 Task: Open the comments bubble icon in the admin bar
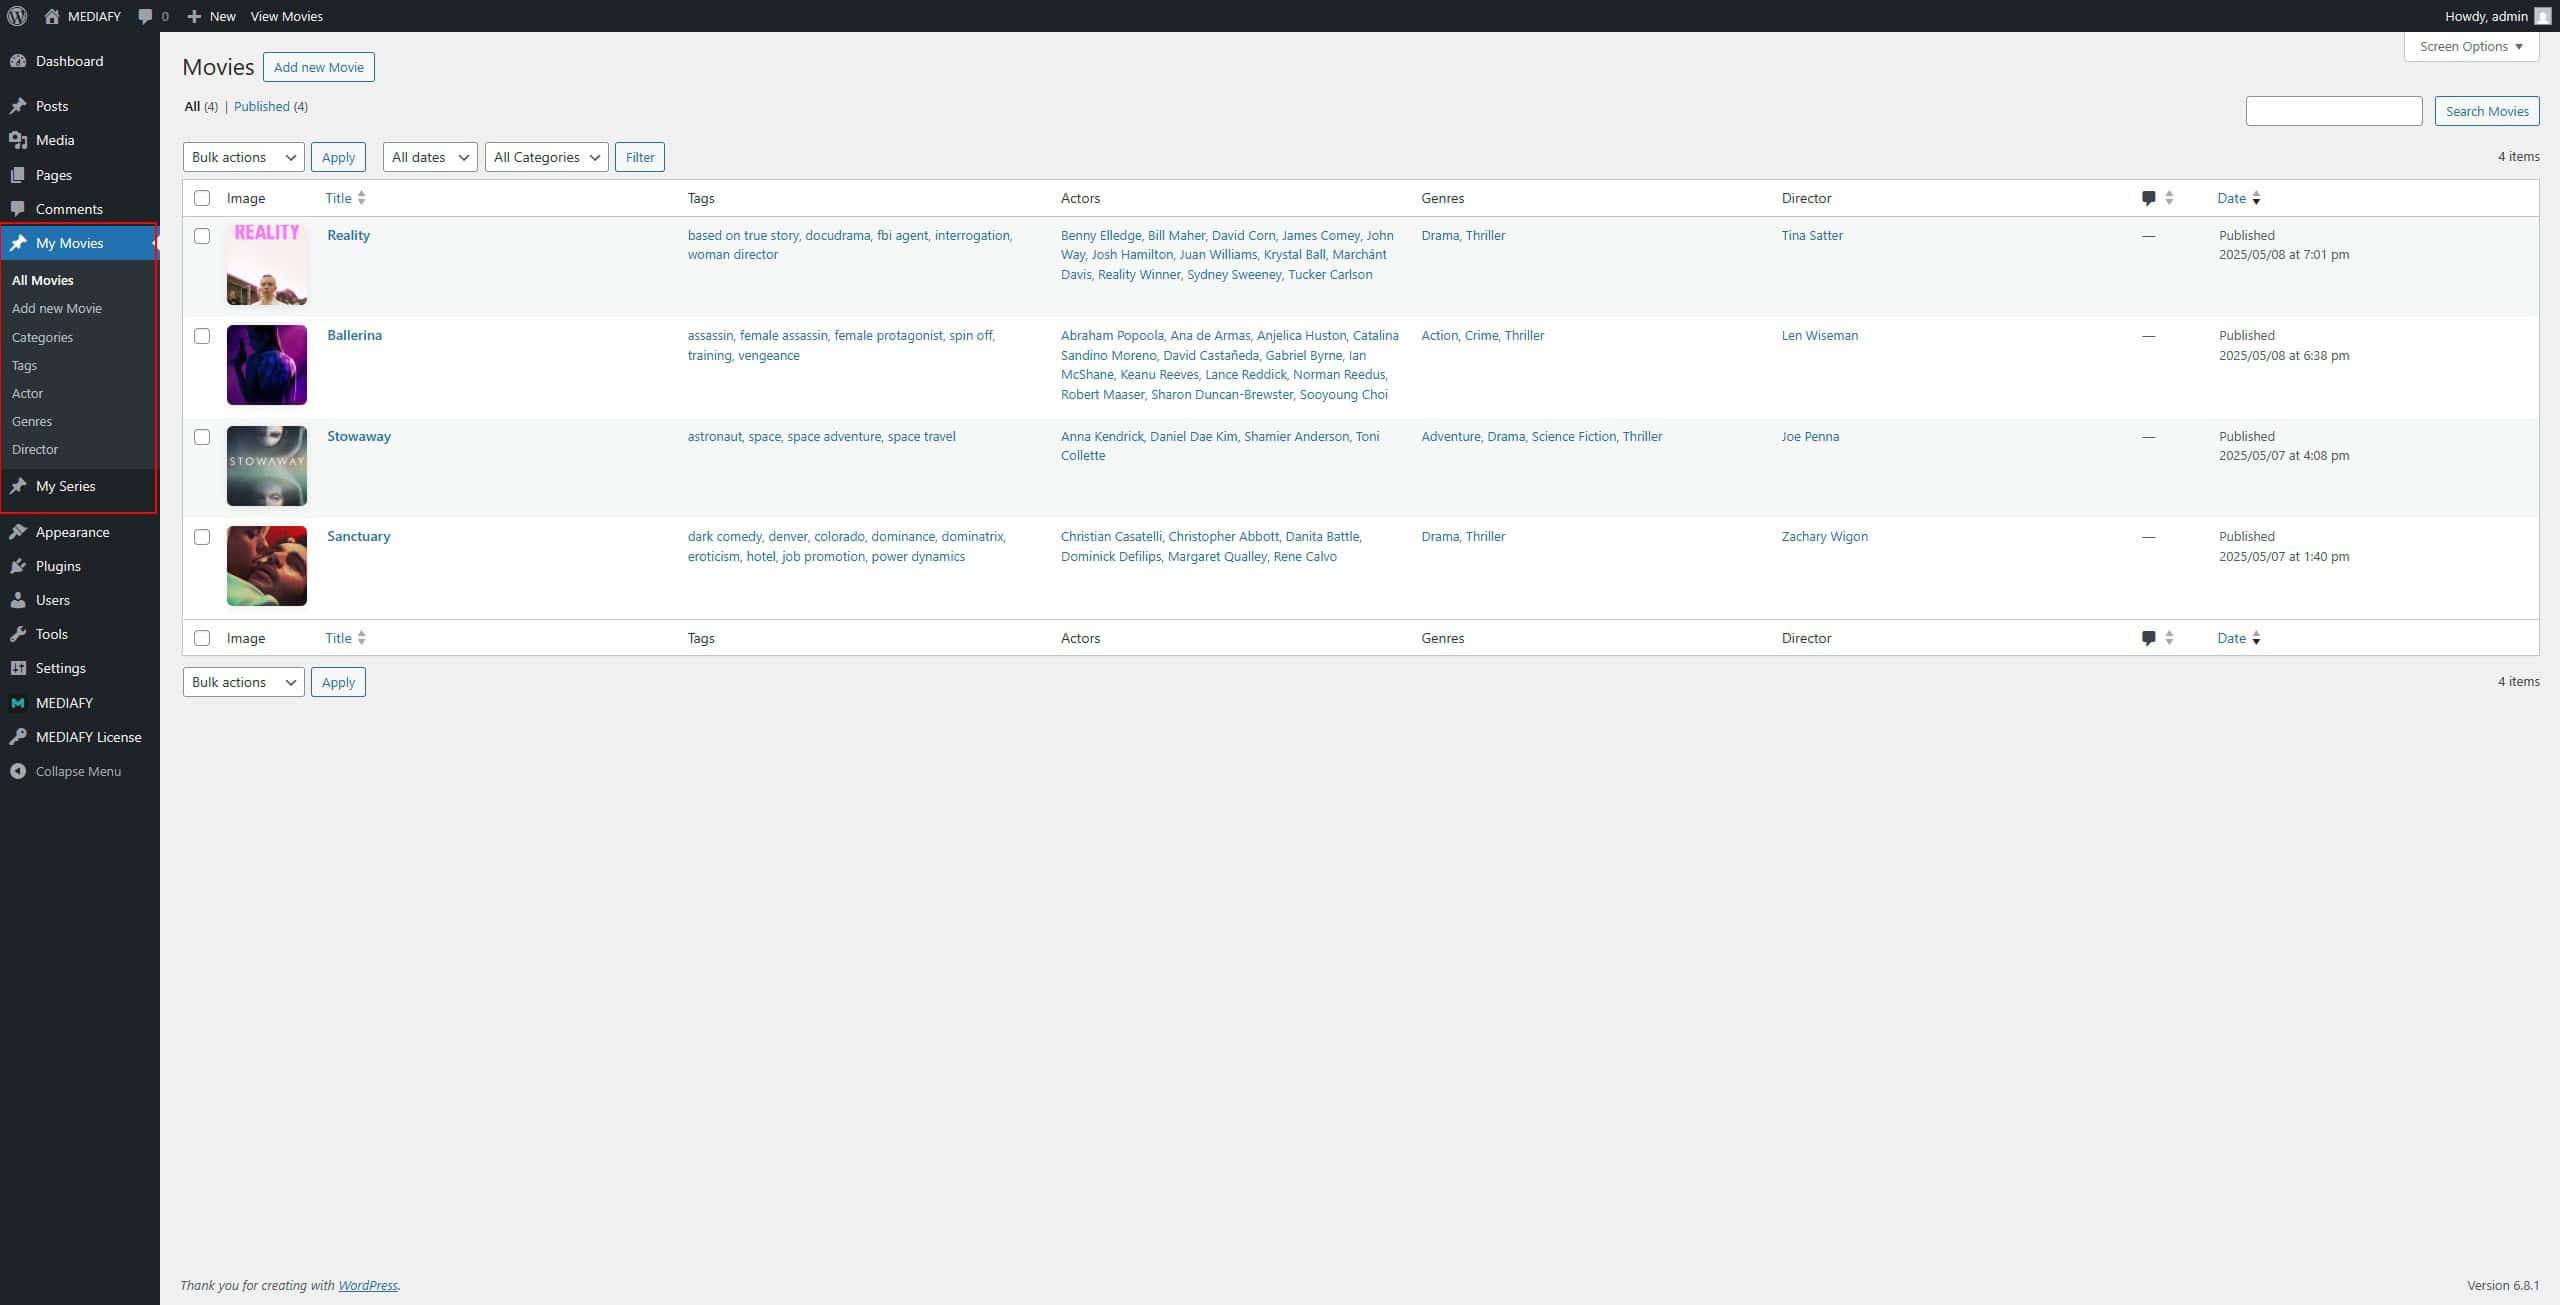pos(146,16)
